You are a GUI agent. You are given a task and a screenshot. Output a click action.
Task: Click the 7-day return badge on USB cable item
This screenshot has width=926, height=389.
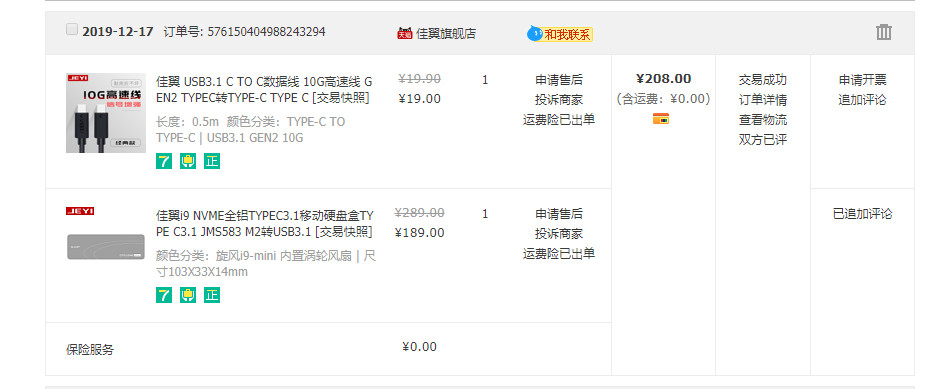(164, 161)
